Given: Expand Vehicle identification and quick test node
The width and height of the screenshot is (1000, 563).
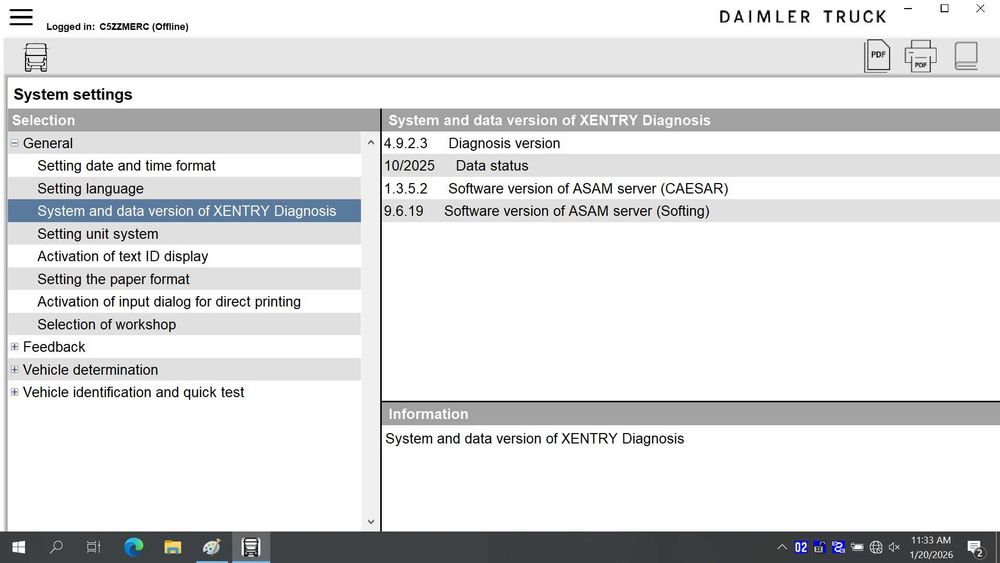Looking at the screenshot, I should click(15, 392).
